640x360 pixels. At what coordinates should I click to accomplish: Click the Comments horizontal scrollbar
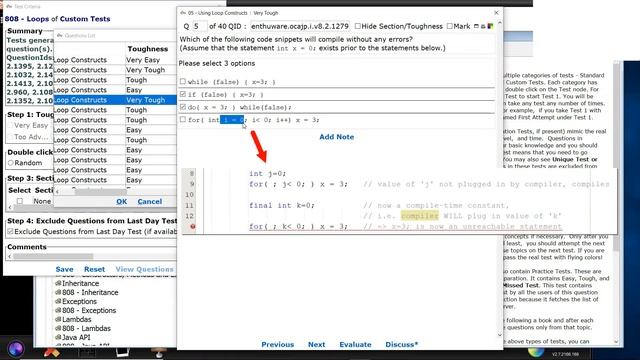pyautogui.click(x=53, y=257)
